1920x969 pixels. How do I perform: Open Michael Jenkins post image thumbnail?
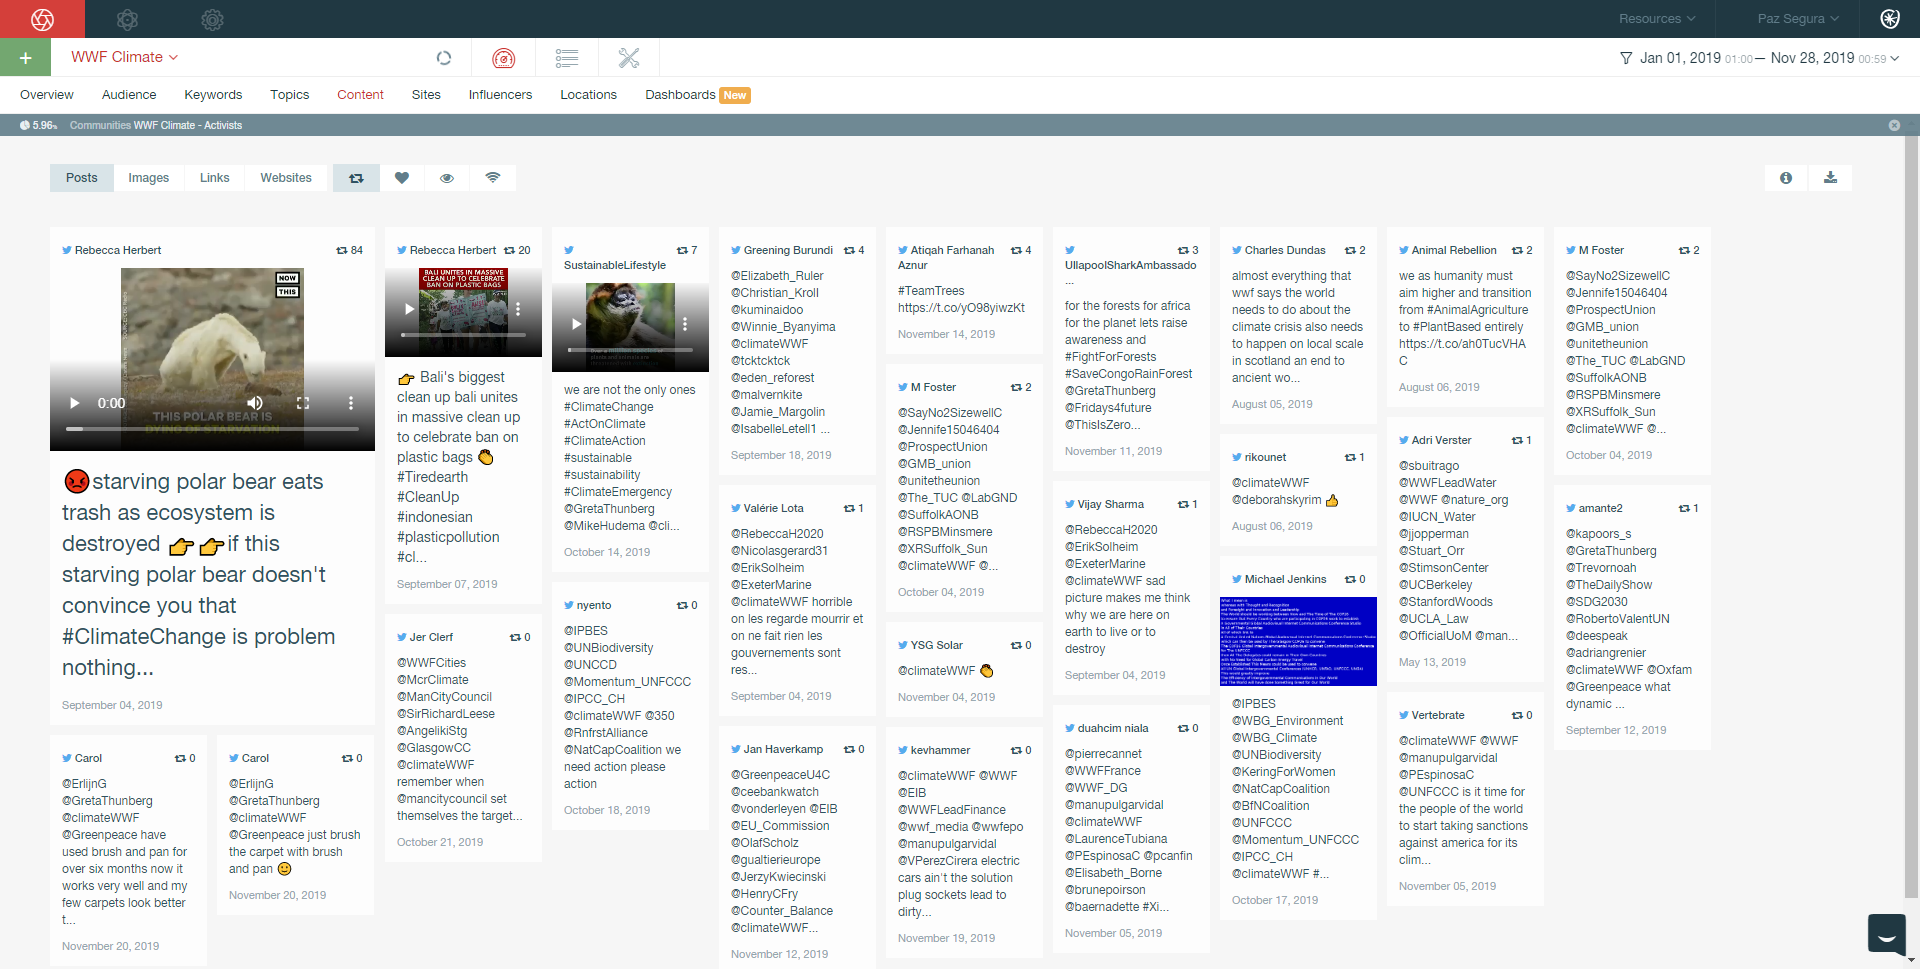pyautogui.click(x=1298, y=641)
